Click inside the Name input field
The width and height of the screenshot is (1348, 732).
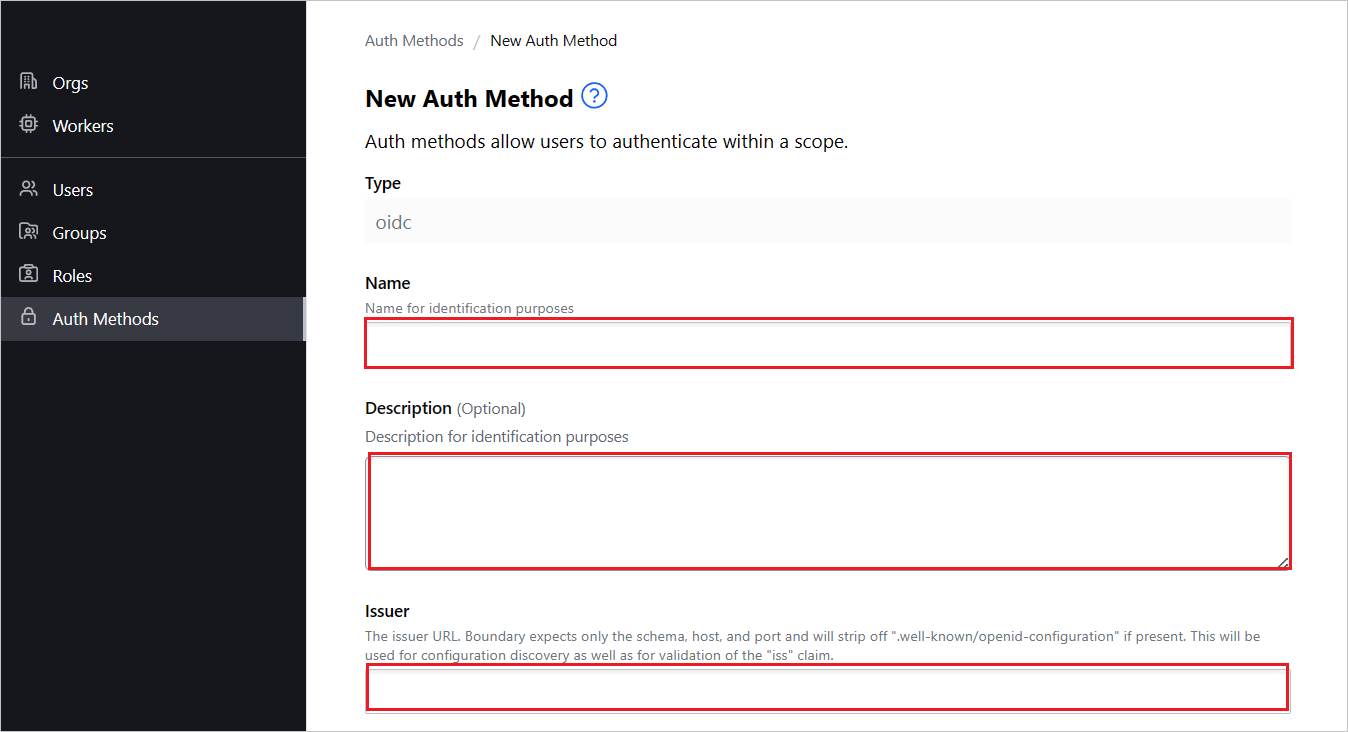(x=828, y=343)
